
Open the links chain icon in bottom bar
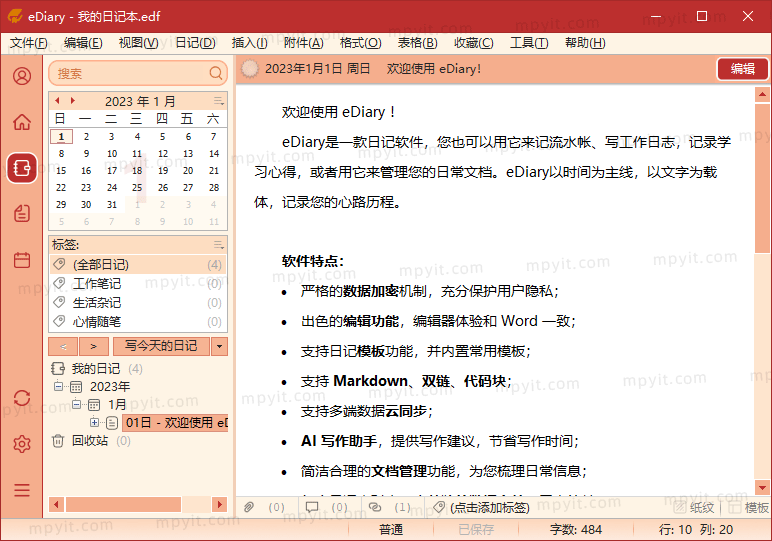click(x=375, y=507)
